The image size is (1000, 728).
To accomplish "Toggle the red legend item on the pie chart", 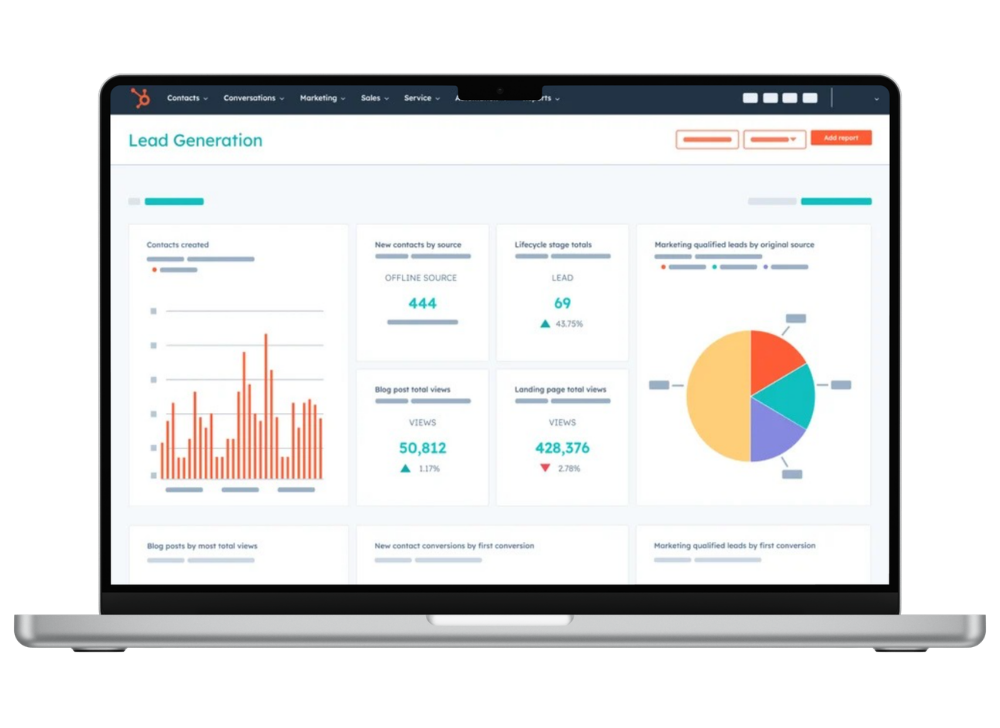I will pos(662,267).
